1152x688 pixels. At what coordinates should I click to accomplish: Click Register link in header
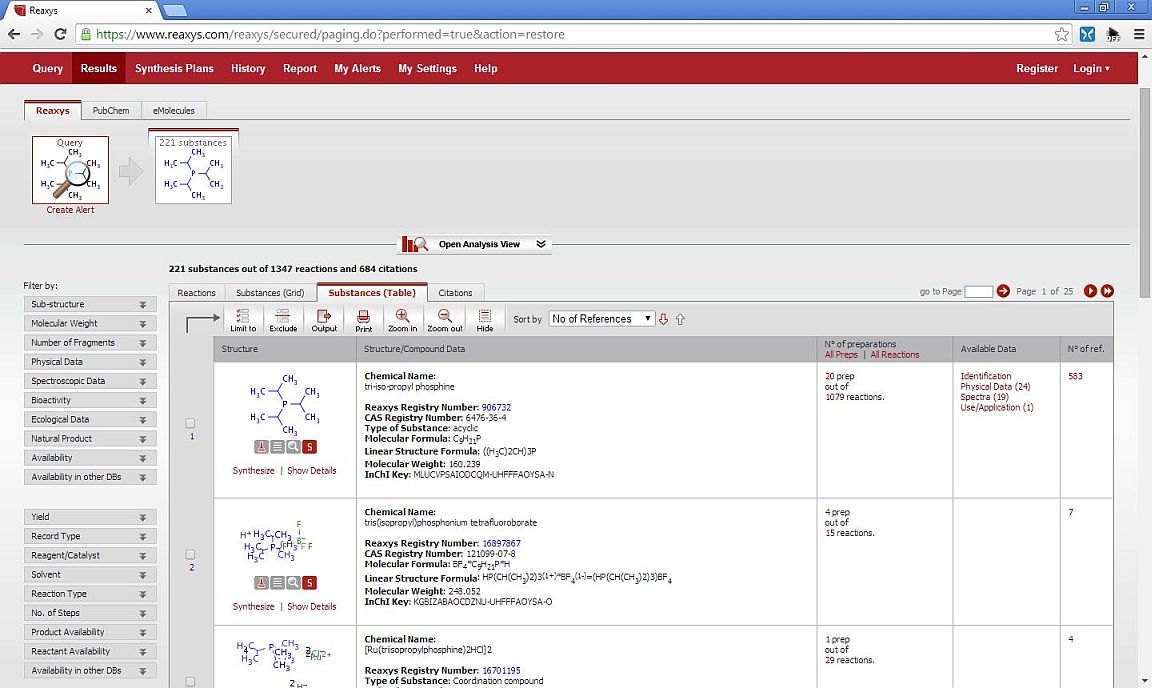(x=1037, y=68)
